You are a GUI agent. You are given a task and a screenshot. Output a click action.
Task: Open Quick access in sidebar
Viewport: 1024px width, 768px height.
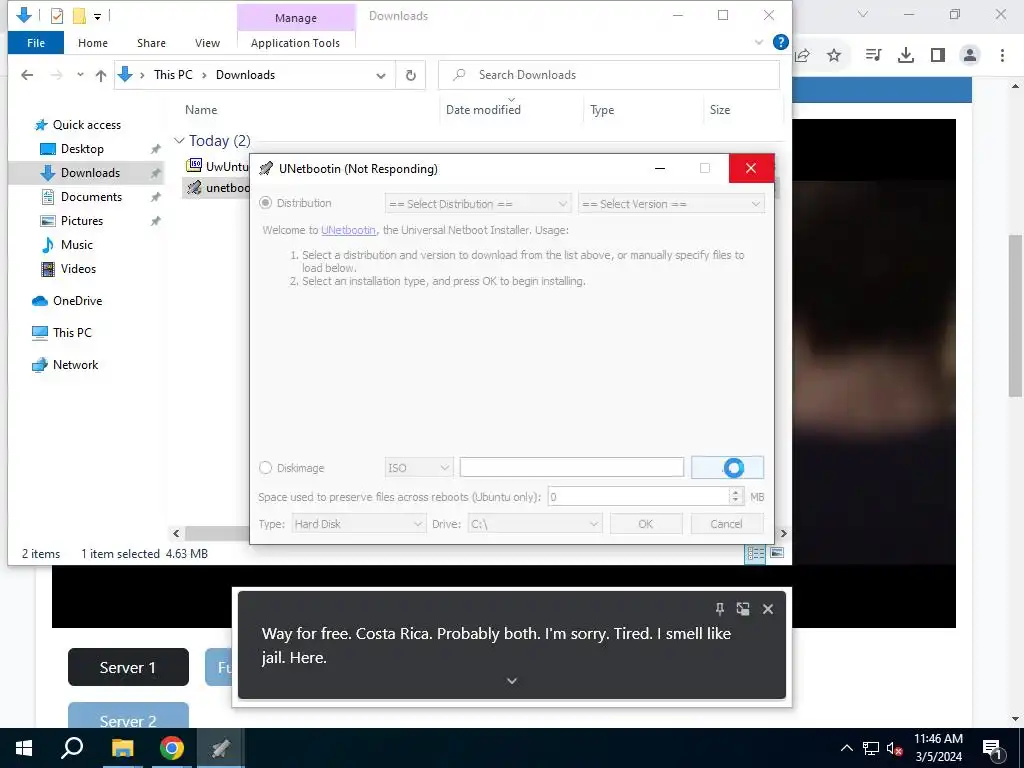click(86, 125)
